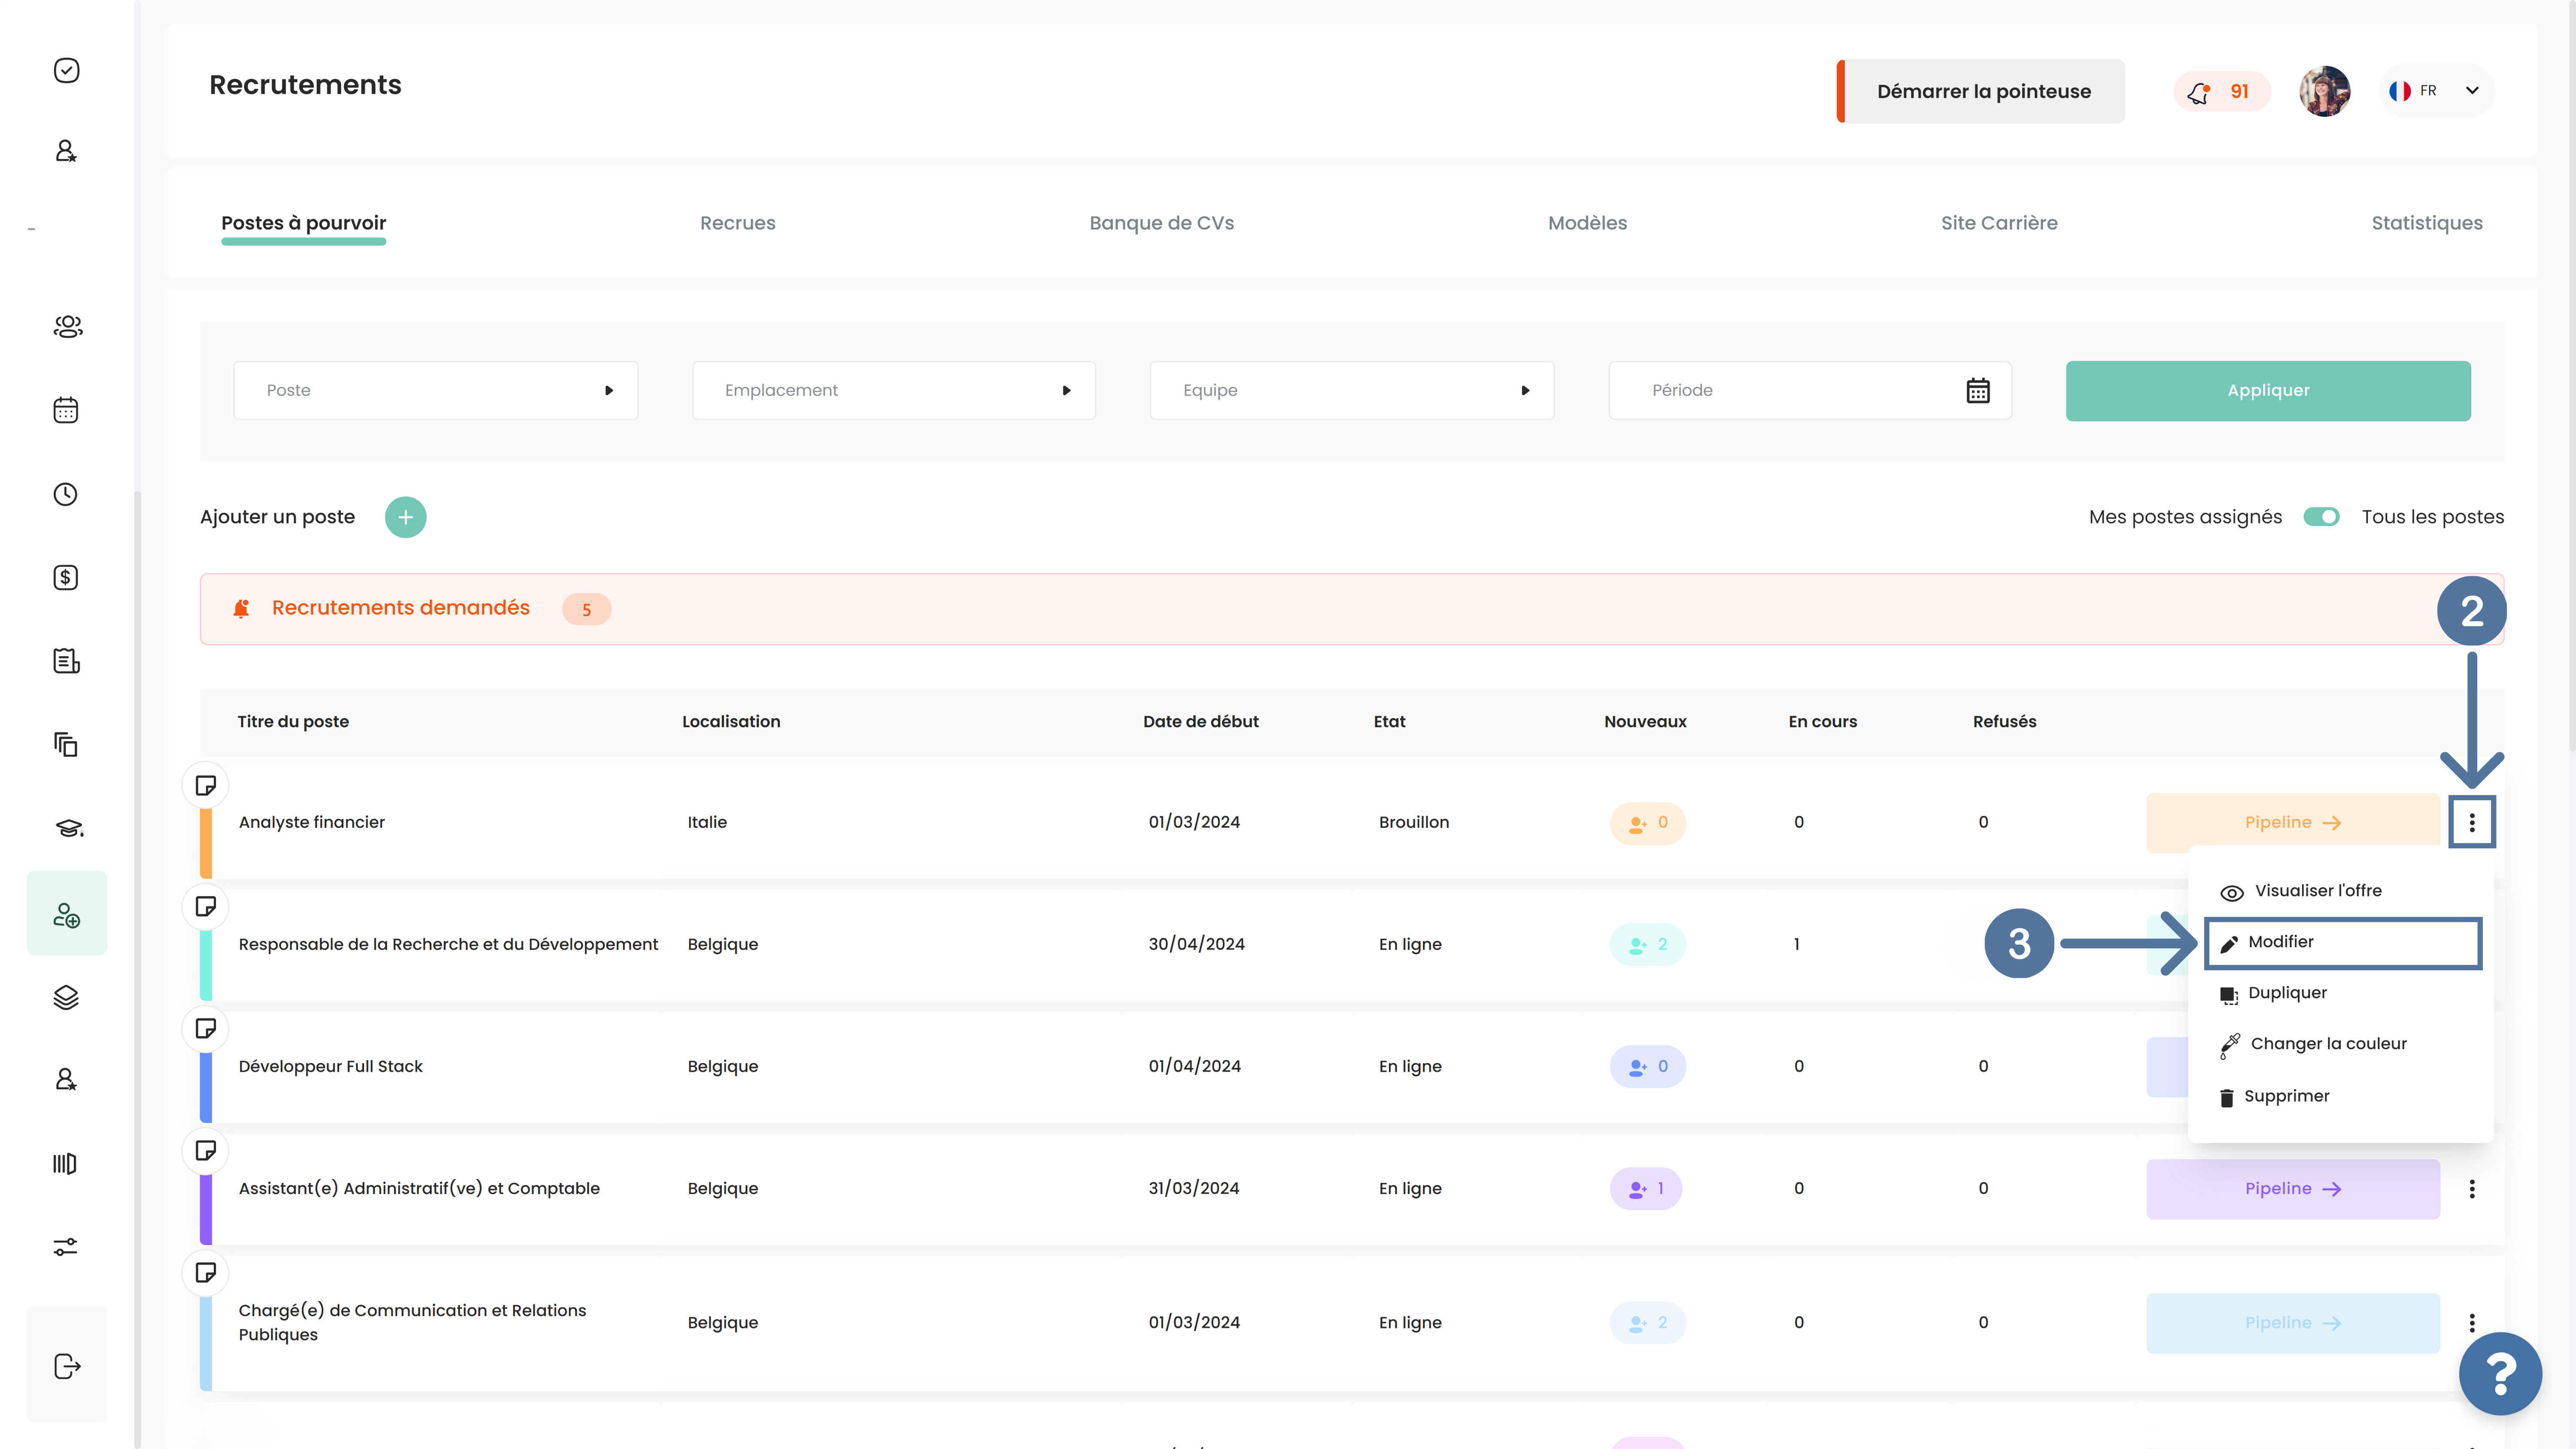Click the Appliquer filter button
2576x1449 pixels.
point(2268,391)
